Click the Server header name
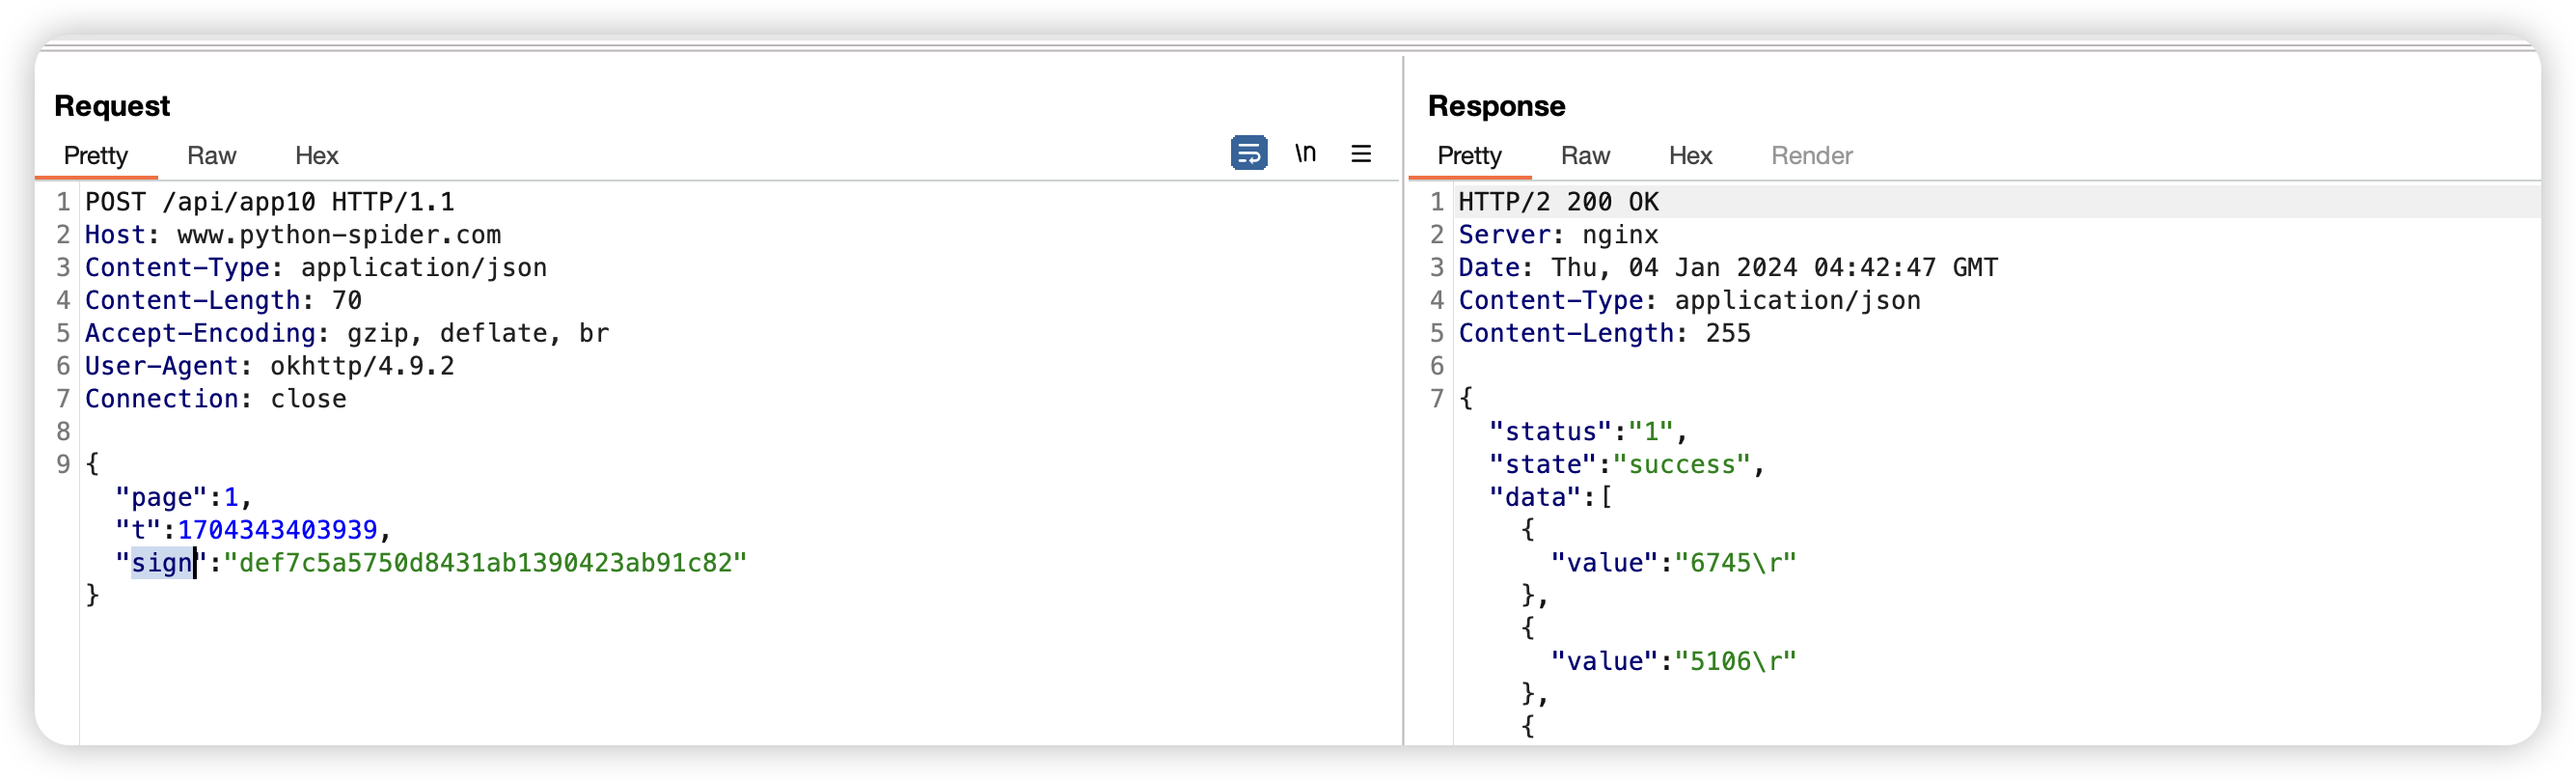 coord(1504,235)
